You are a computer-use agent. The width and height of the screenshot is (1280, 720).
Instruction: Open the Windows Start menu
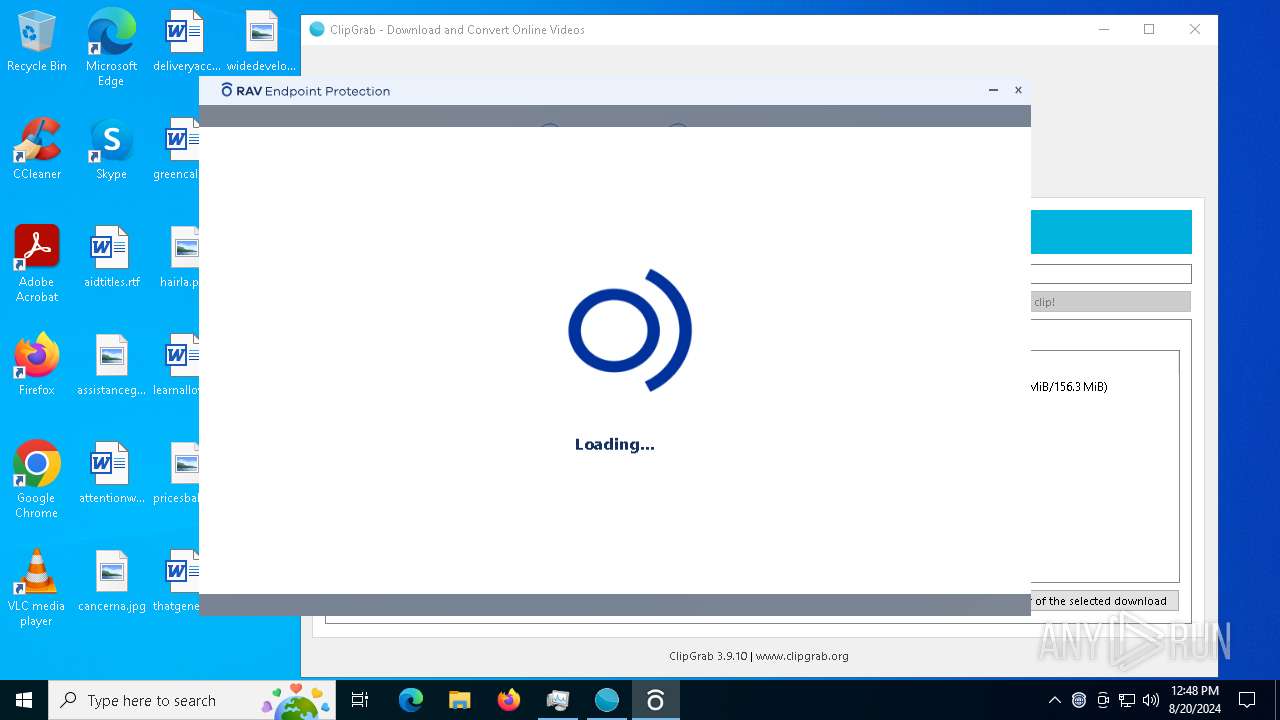[24, 700]
